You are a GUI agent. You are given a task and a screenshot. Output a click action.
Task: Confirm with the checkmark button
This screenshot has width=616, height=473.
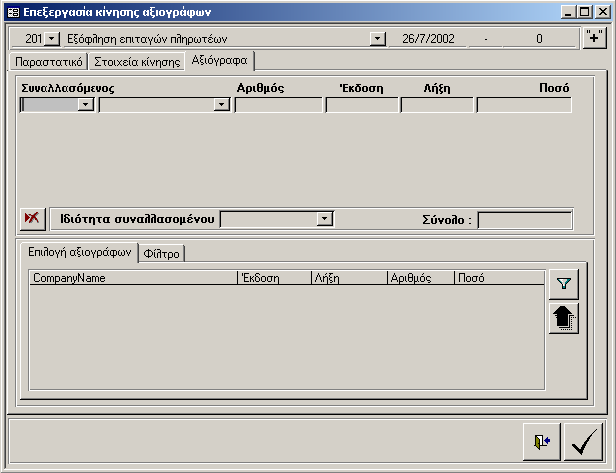pyautogui.click(x=581, y=441)
